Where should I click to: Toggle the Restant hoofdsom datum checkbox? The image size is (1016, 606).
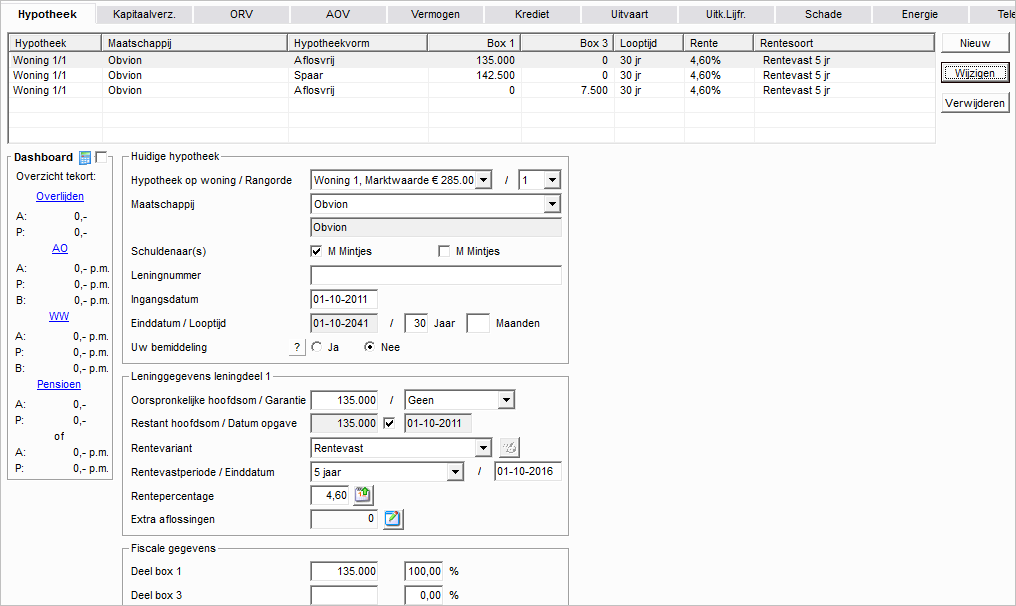pos(389,423)
